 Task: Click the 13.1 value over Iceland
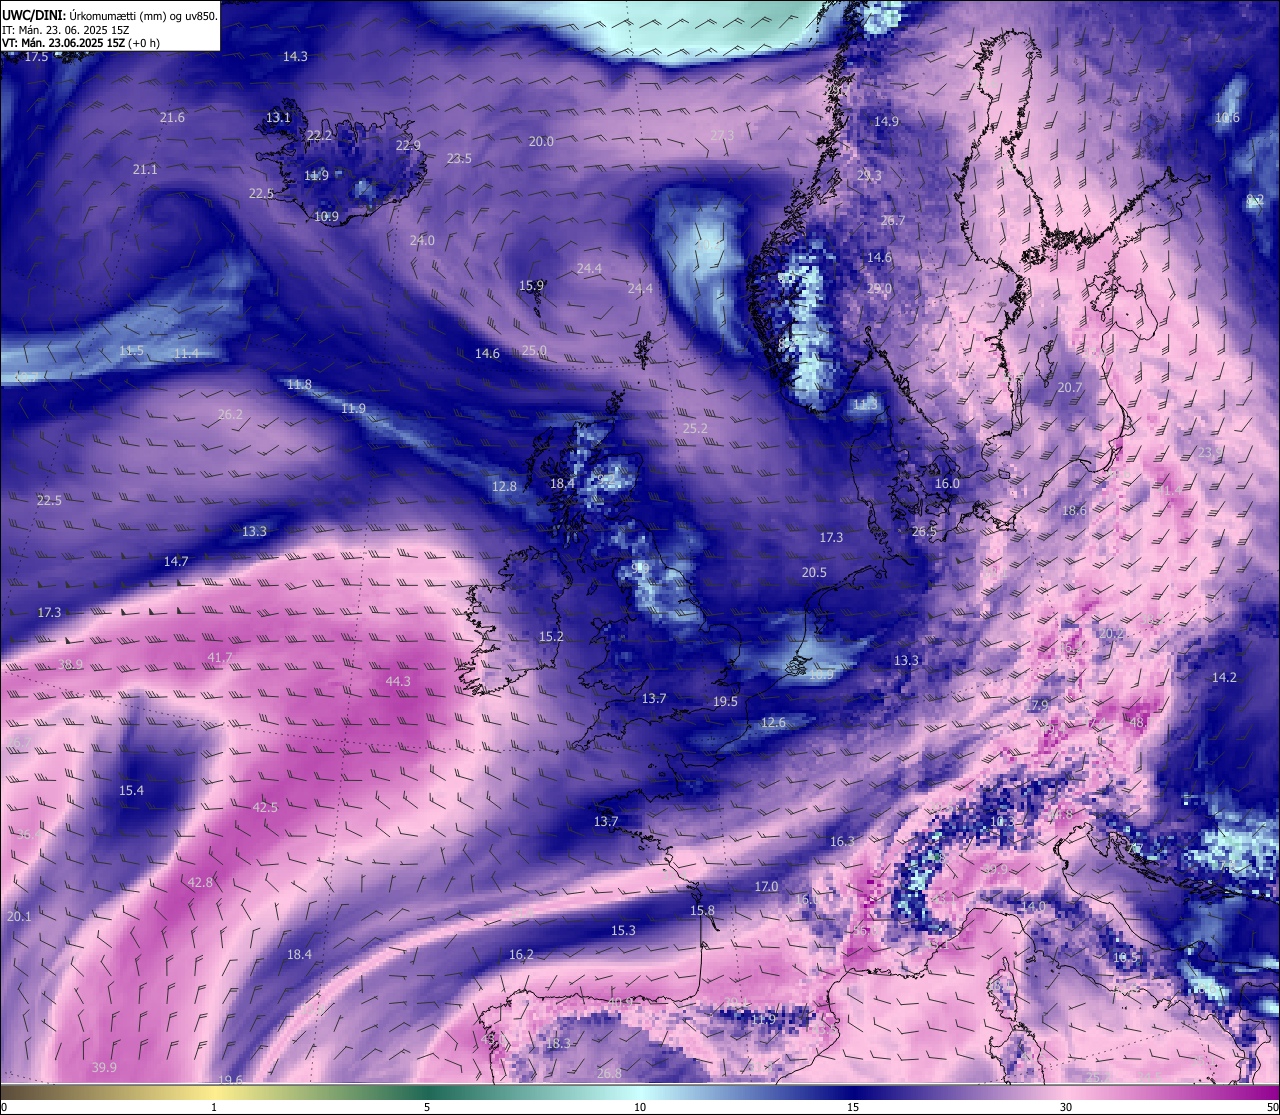coord(278,117)
